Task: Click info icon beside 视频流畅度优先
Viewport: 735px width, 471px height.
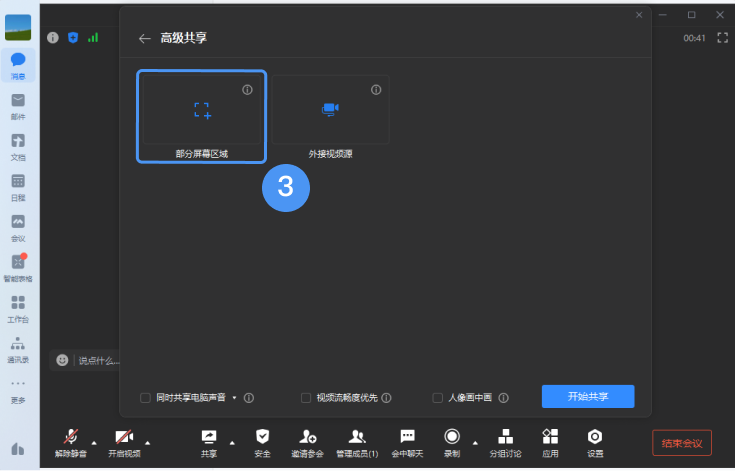Action: pos(386,398)
